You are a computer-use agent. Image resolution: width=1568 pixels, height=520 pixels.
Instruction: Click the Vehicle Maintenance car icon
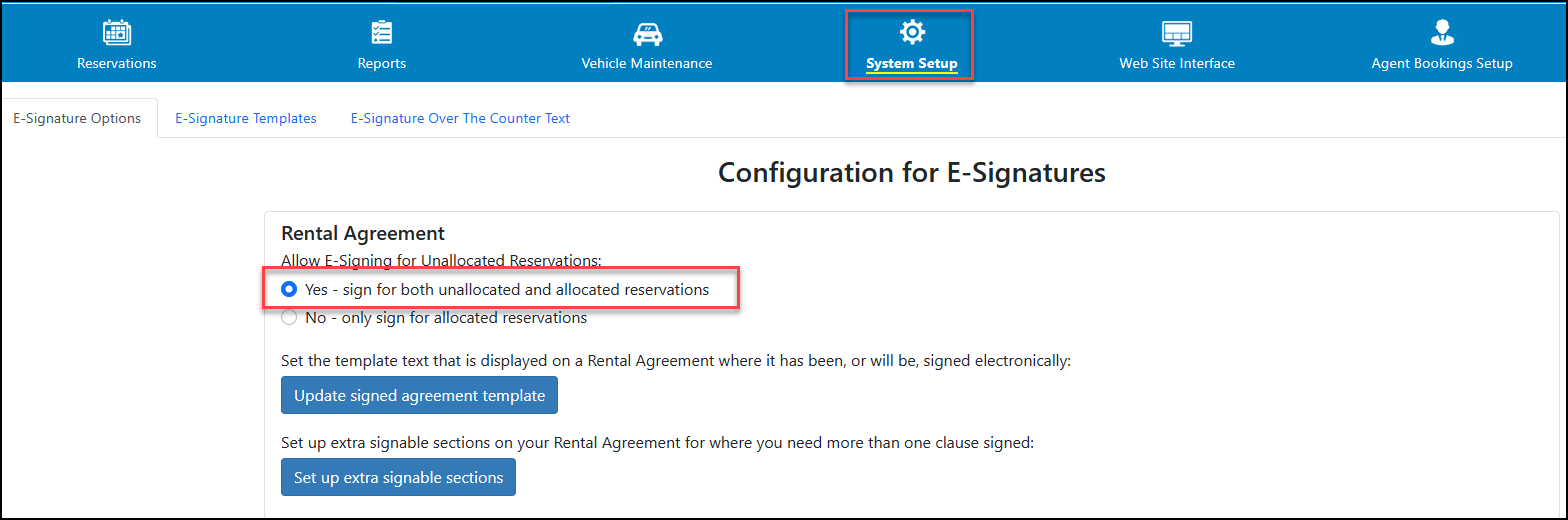point(647,33)
